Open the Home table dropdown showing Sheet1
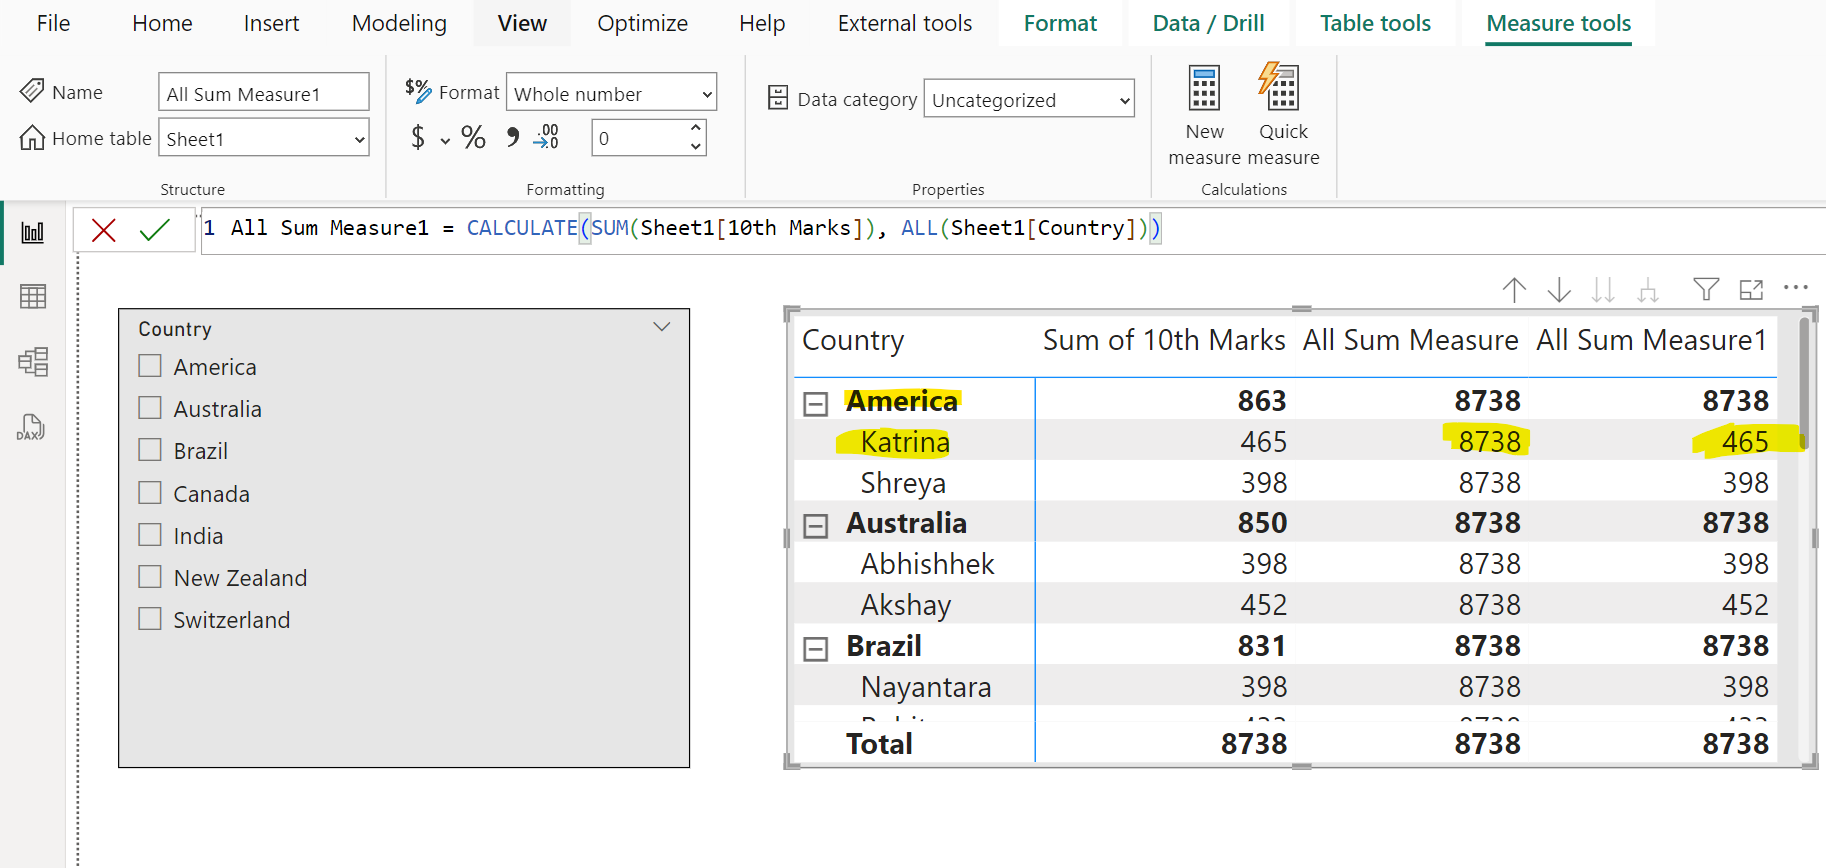This screenshot has width=1826, height=868. click(x=264, y=139)
